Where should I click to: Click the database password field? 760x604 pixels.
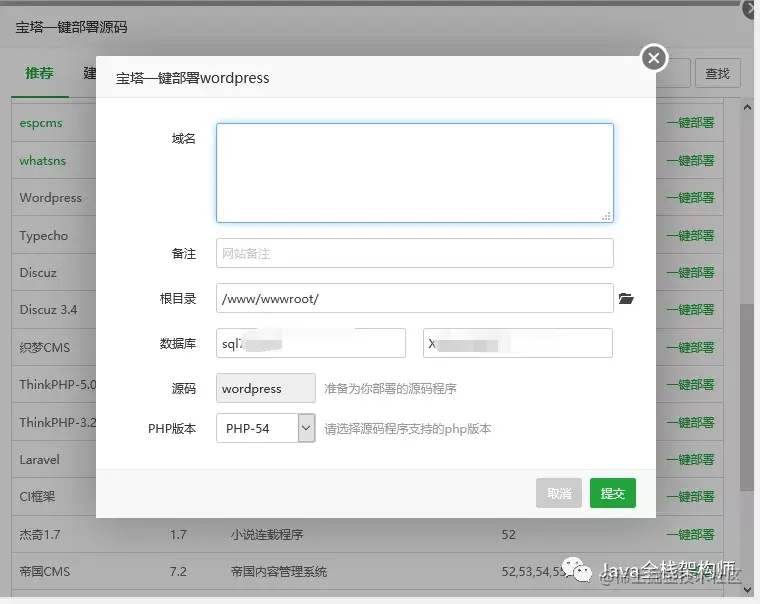(x=518, y=343)
